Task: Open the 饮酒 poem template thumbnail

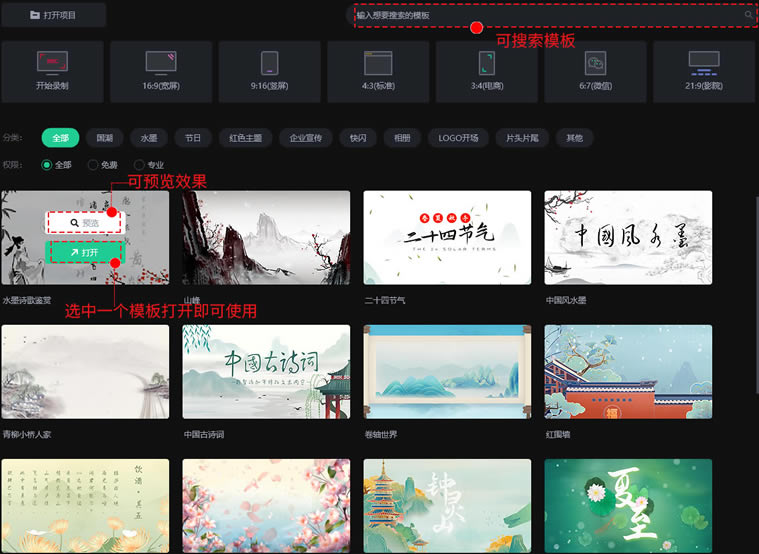Action: 85,506
